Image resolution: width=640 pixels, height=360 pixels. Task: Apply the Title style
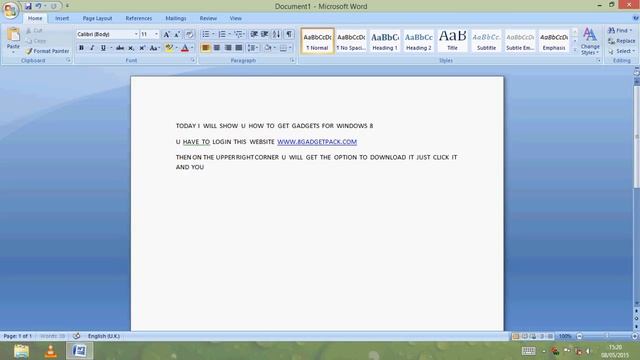[452, 41]
